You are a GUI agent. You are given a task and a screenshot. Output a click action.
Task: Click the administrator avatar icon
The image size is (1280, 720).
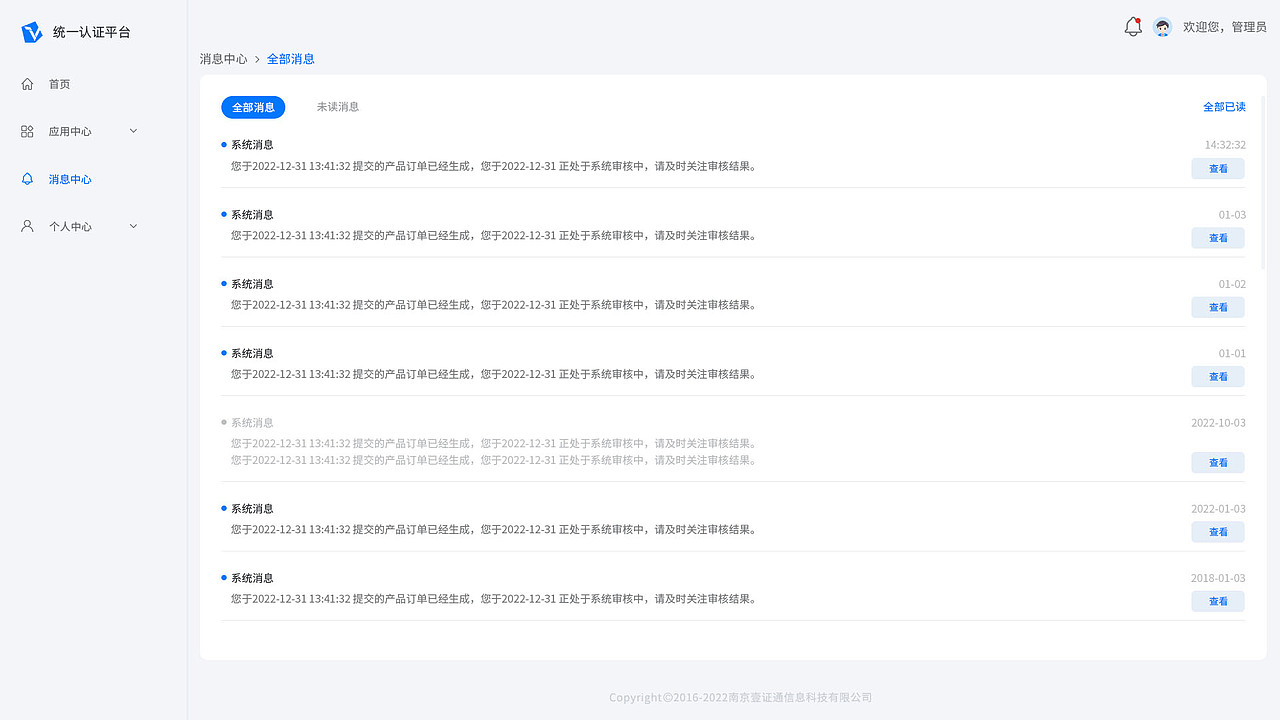coord(1162,27)
